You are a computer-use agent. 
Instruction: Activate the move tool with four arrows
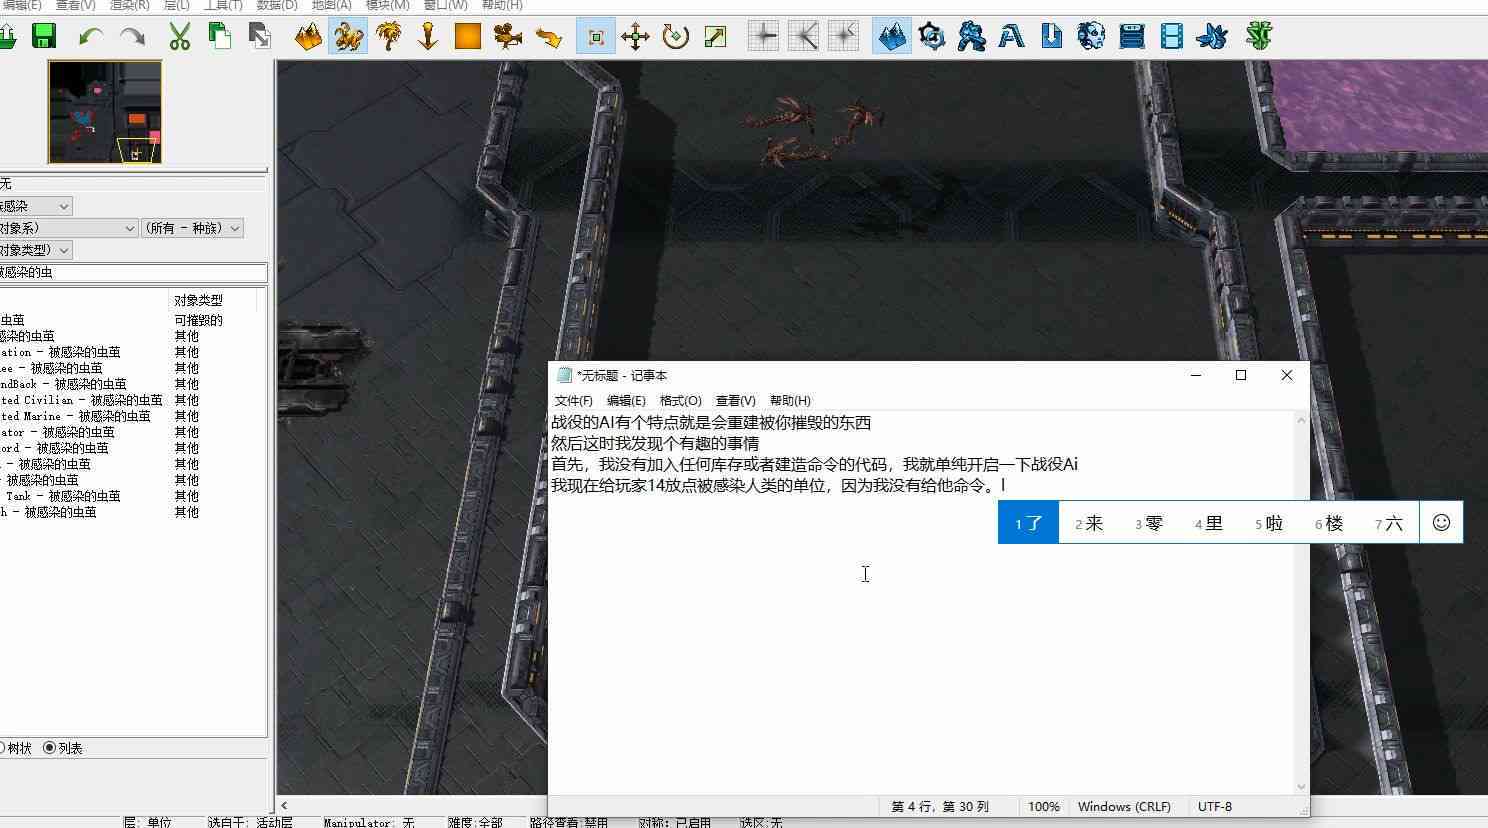(x=636, y=37)
